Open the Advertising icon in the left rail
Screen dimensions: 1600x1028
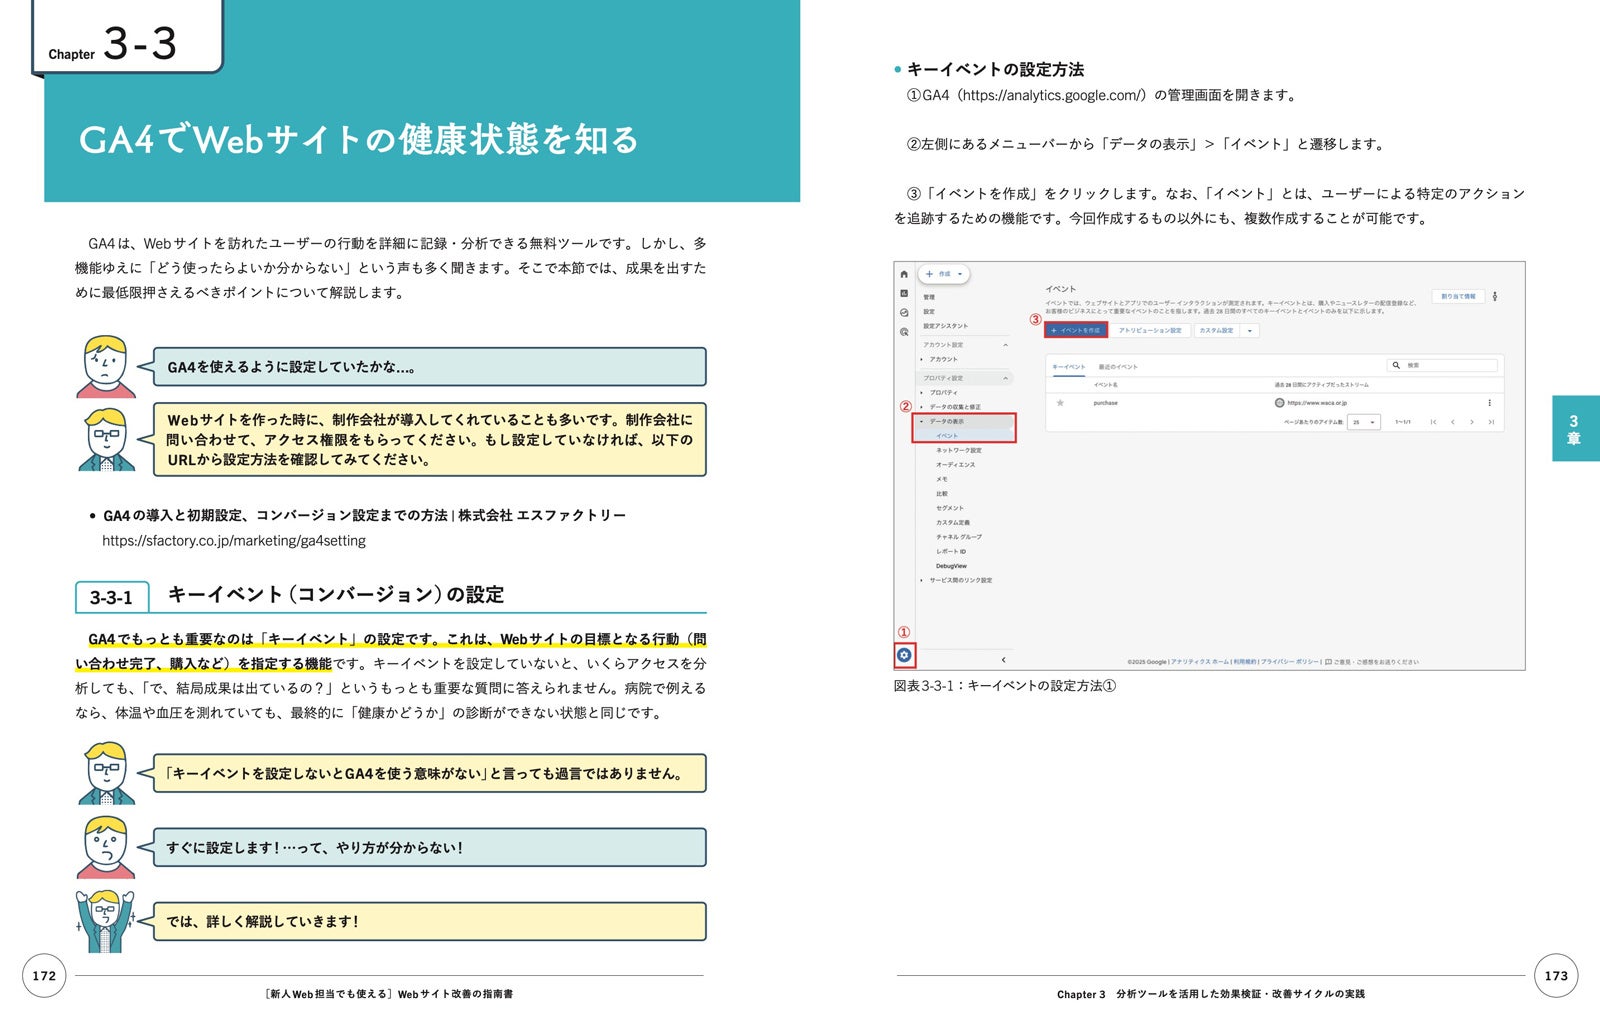(x=904, y=331)
